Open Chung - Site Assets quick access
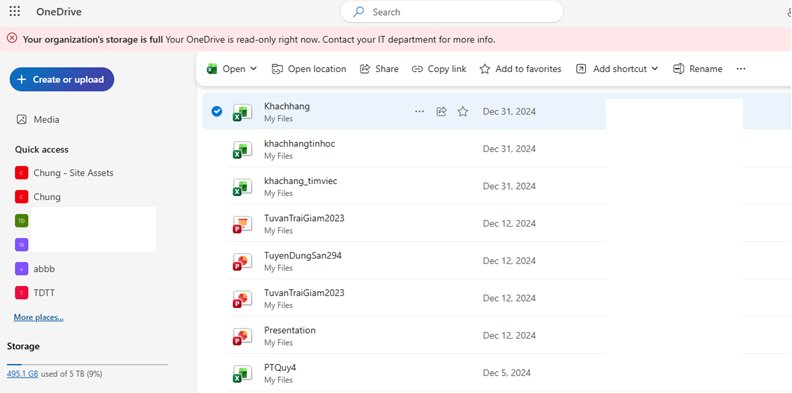The height and width of the screenshot is (393, 792). [x=64, y=173]
